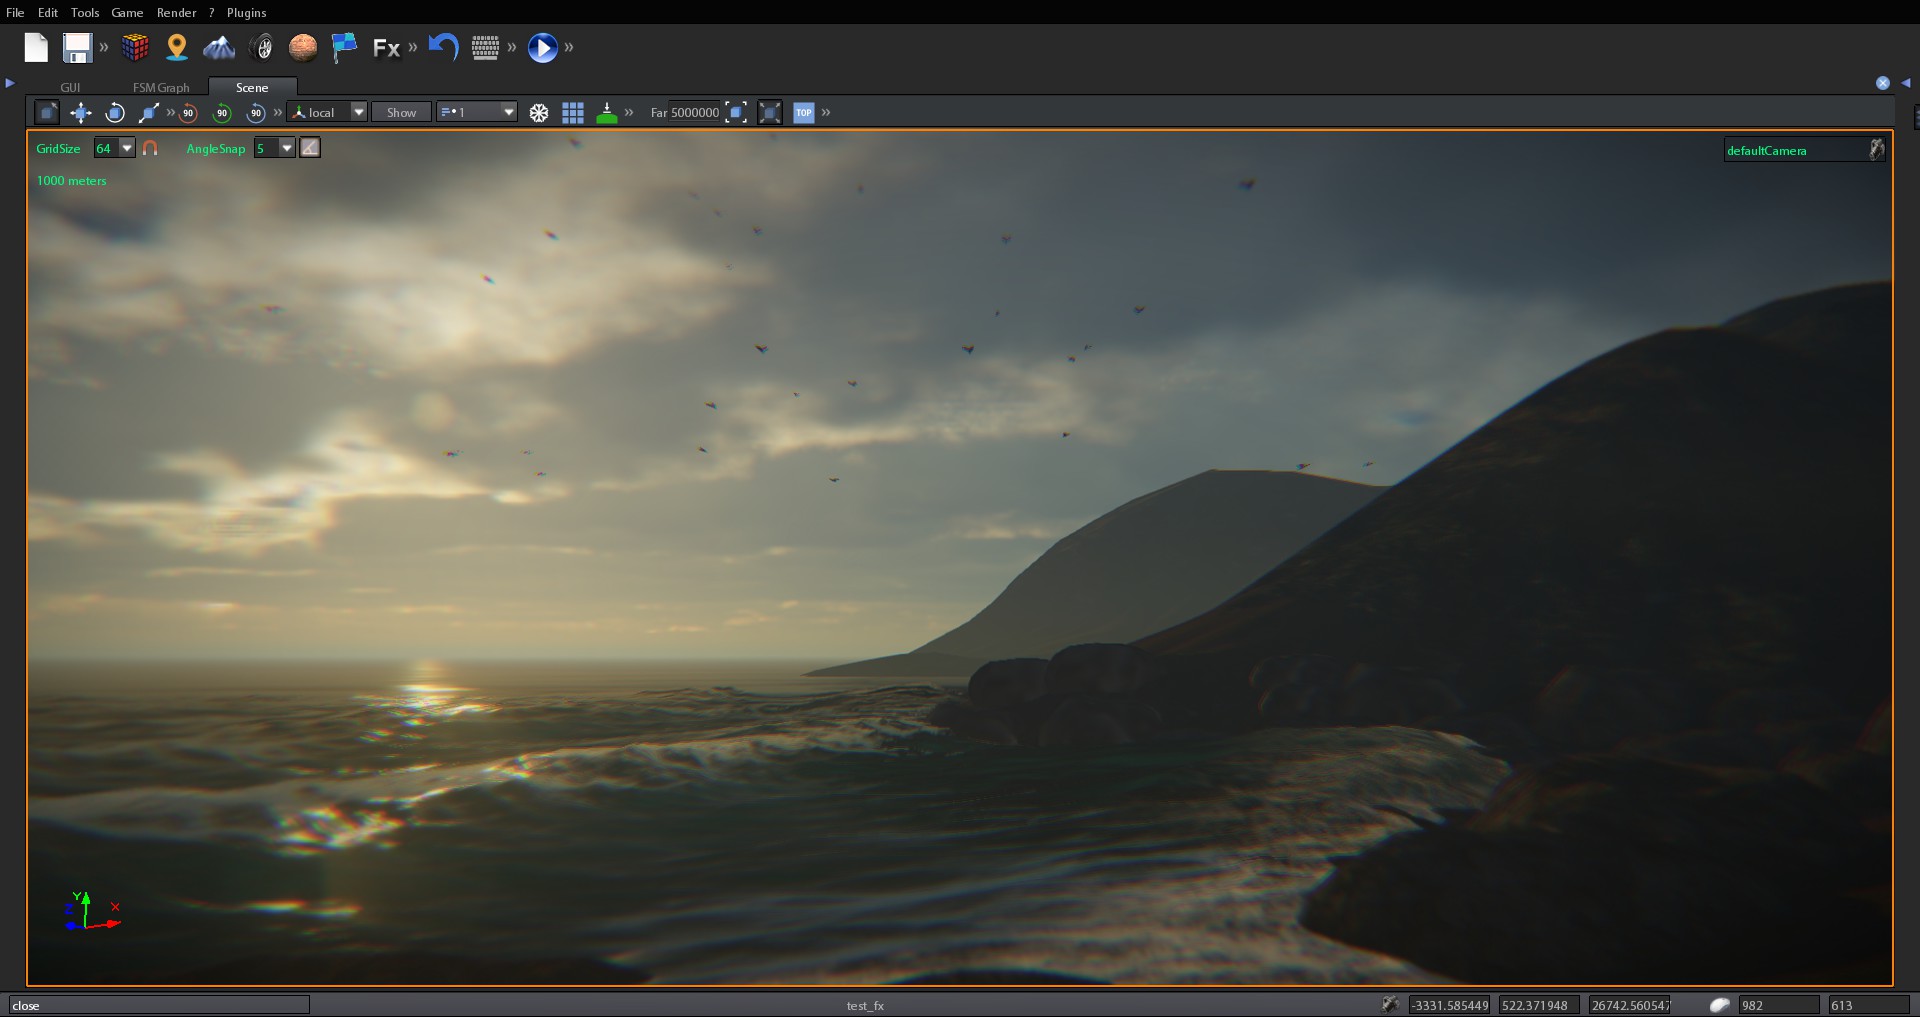Click the terrain mountain icon
The height and width of the screenshot is (1017, 1920).
(x=219, y=47)
